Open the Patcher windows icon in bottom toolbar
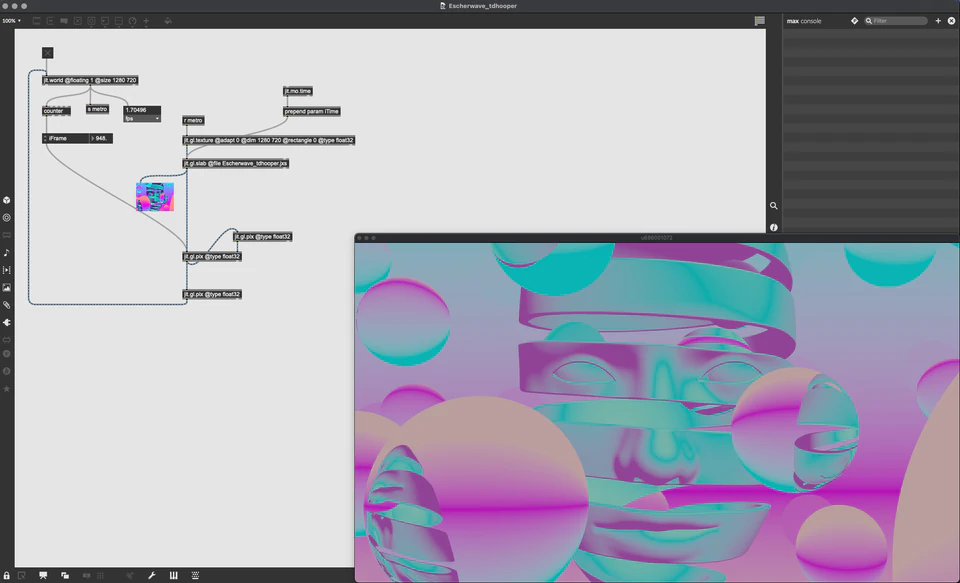The width and height of the screenshot is (960, 583). [65, 576]
